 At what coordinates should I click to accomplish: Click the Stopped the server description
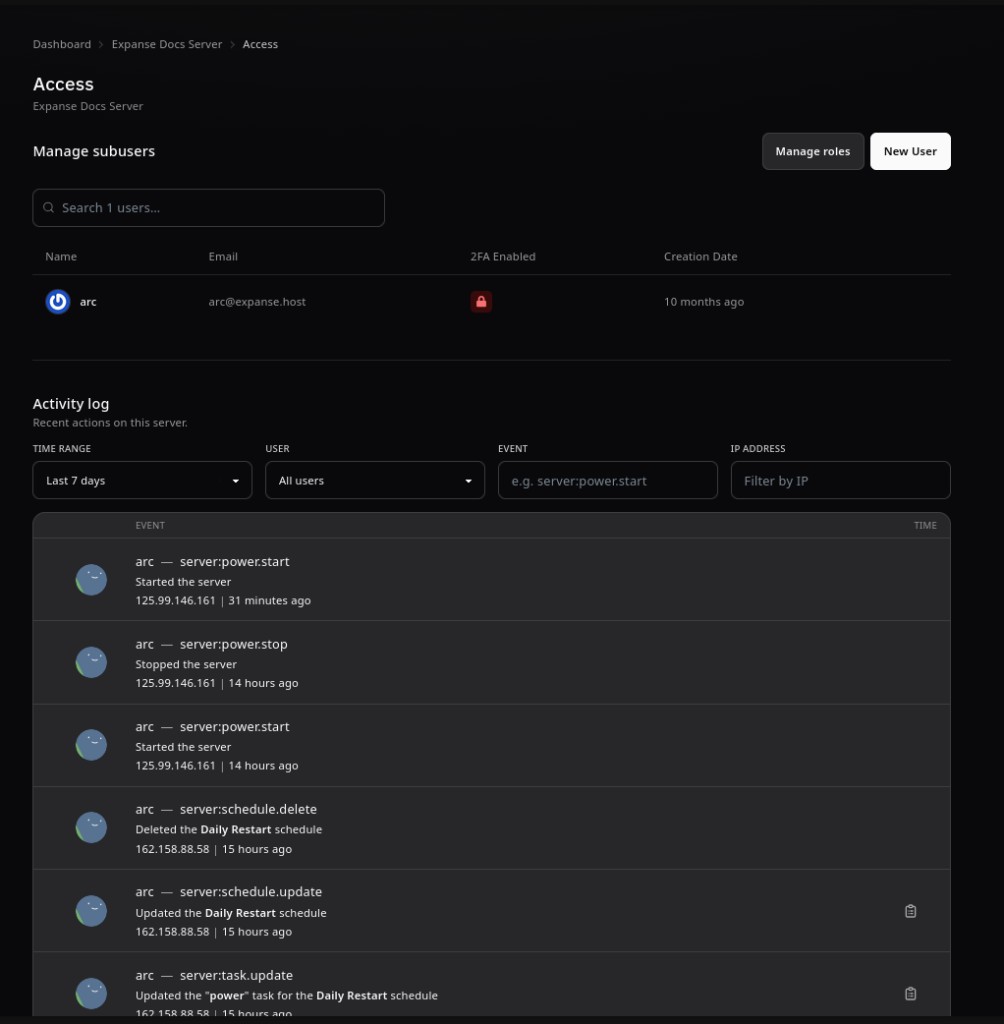point(186,664)
